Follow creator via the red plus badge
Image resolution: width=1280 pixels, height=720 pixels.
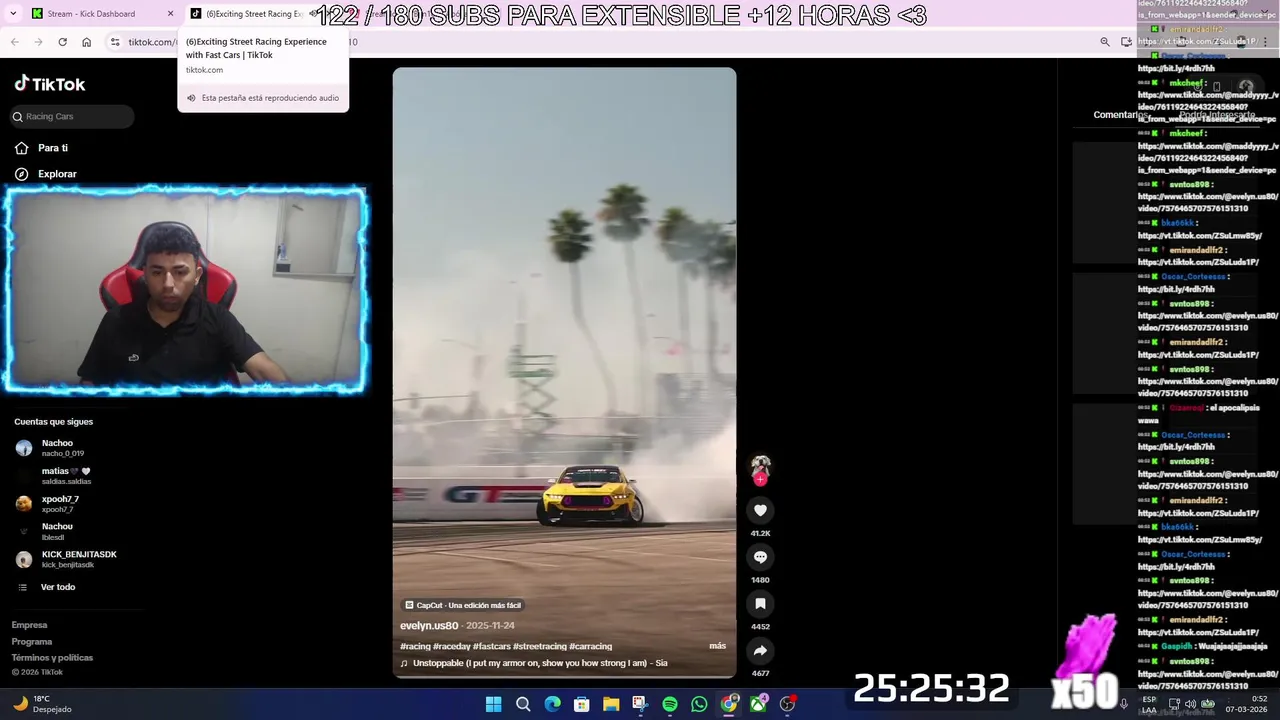pos(760,480)
